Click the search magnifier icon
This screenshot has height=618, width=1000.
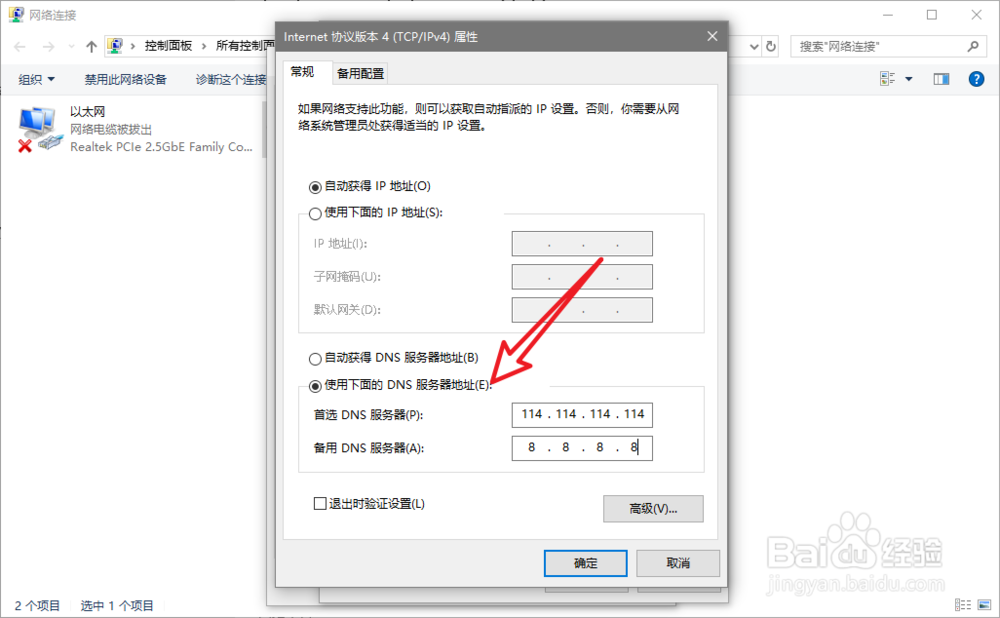pyautogui.click(x=973, y=47)
